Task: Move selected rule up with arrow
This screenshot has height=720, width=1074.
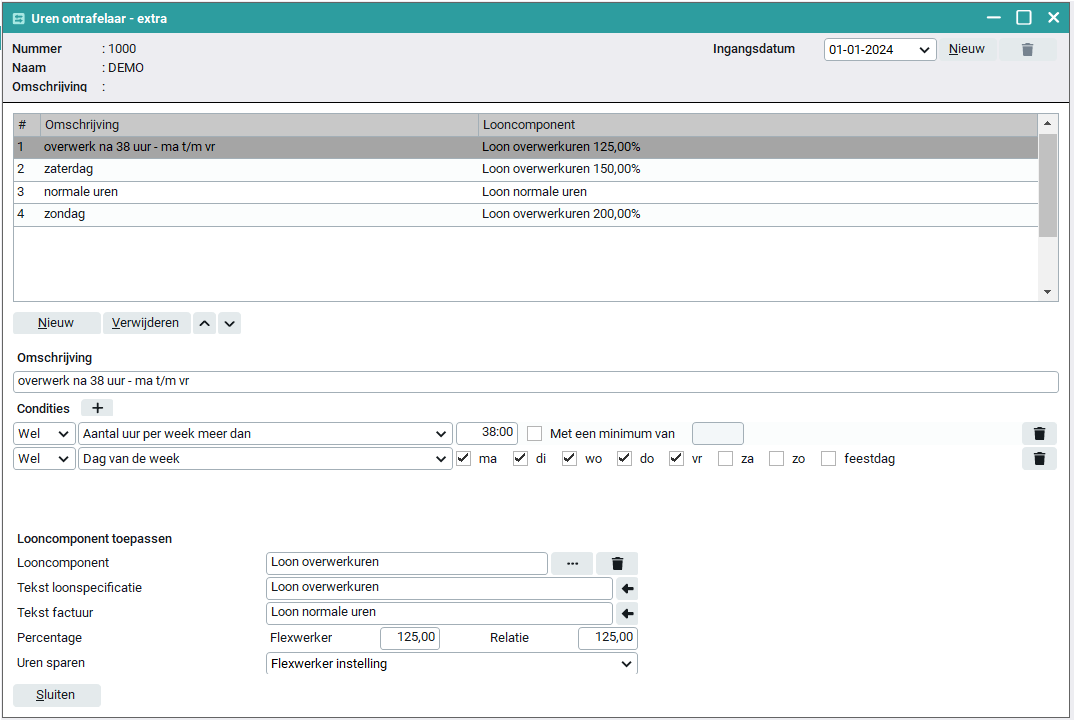Action: click(204, 323)
